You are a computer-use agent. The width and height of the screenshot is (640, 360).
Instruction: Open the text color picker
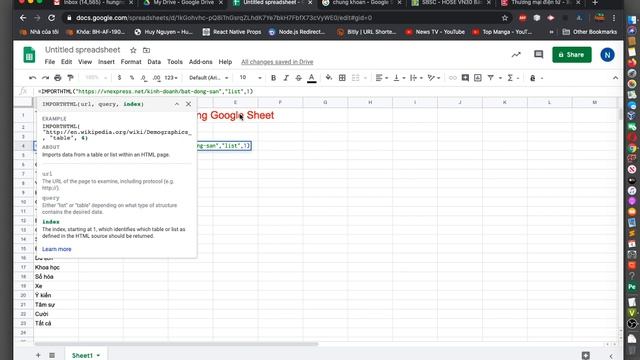pos(311,78)
